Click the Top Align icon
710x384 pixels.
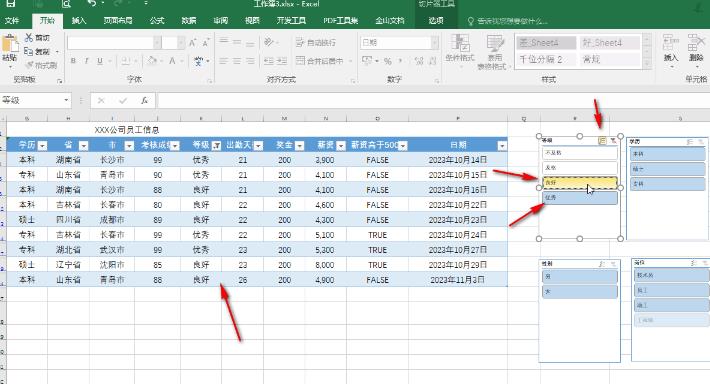224,42
